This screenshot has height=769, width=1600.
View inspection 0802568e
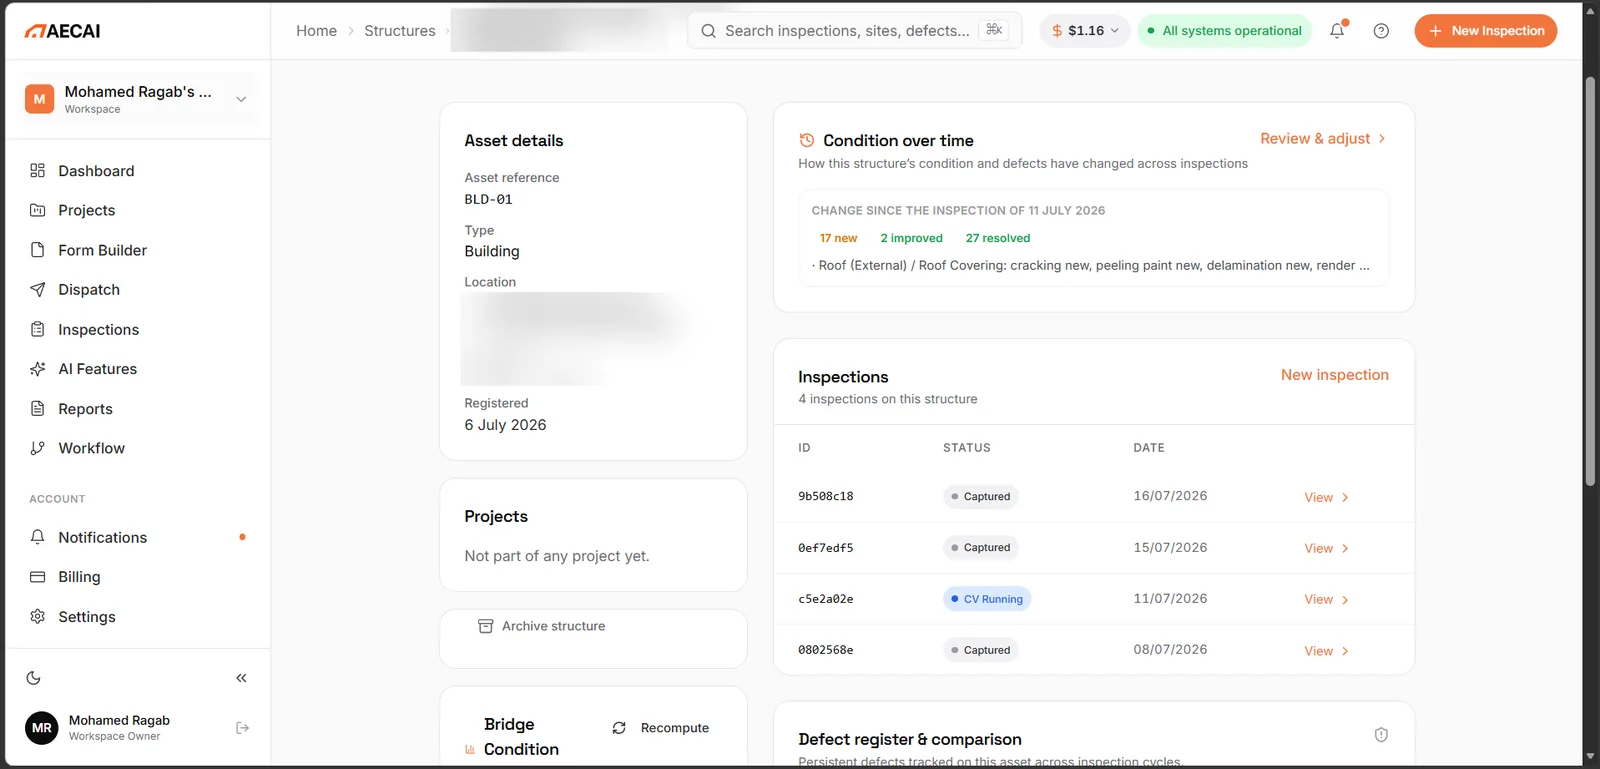[x=1326, y=651]
